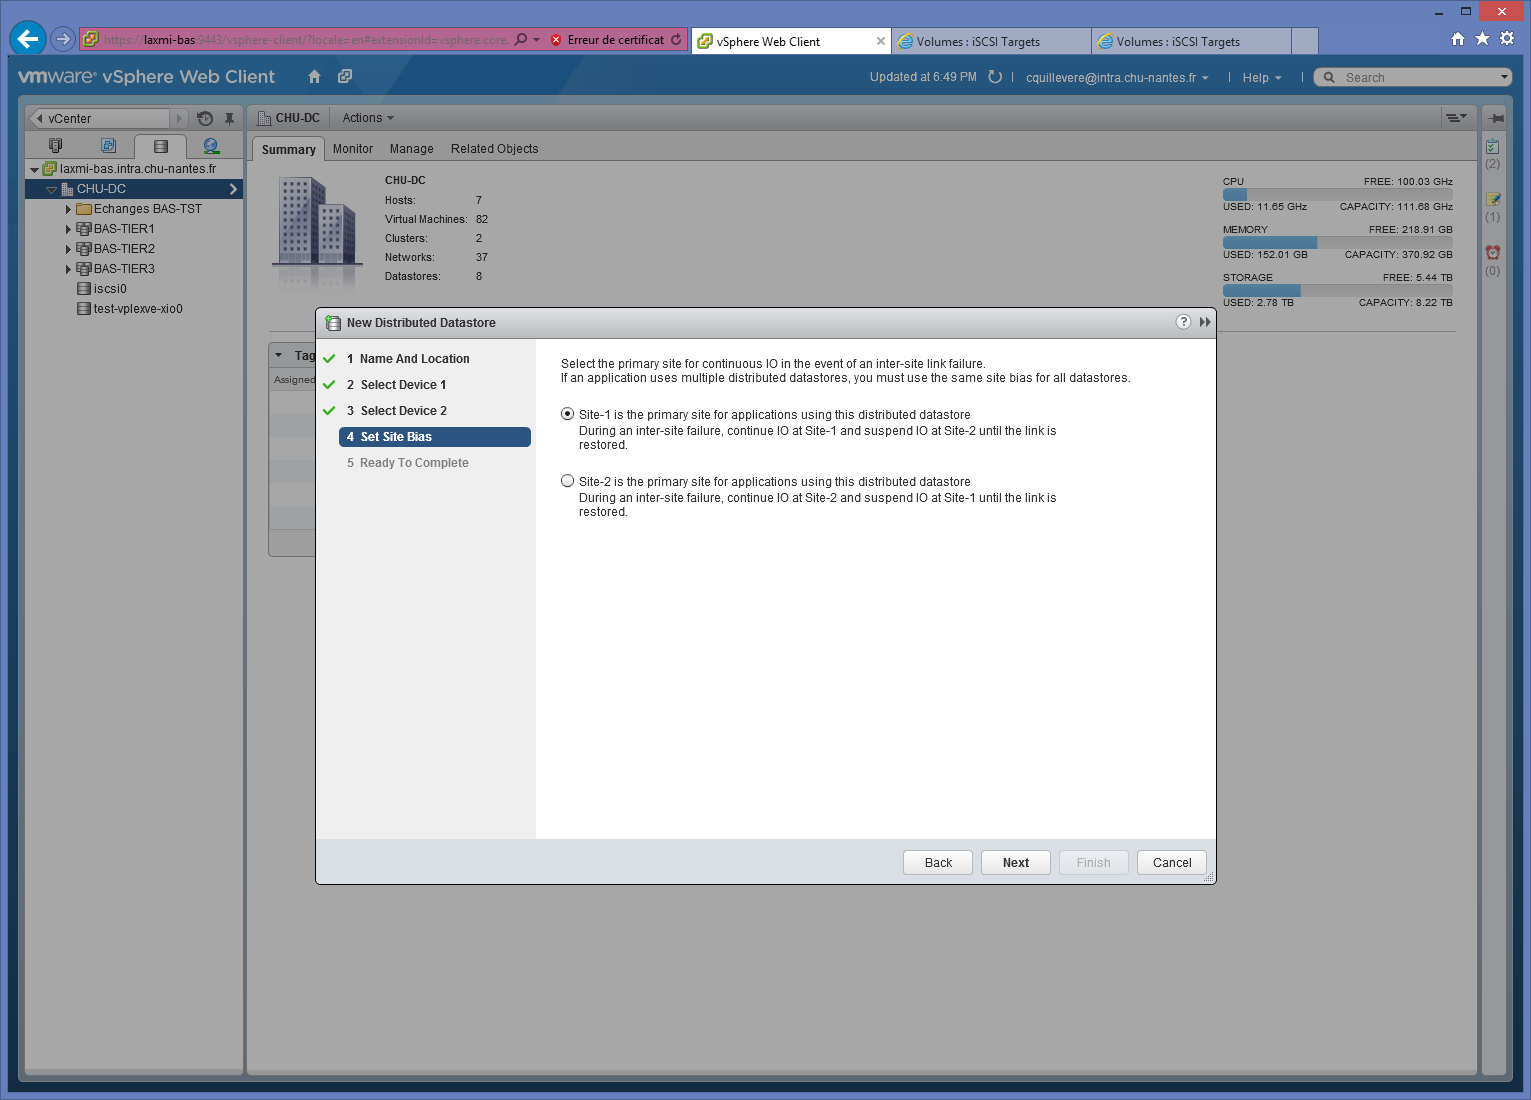Open Alarms panel with clock icon
The height and width of the screenshot is (1100, 1531).
click(1492, 253)
